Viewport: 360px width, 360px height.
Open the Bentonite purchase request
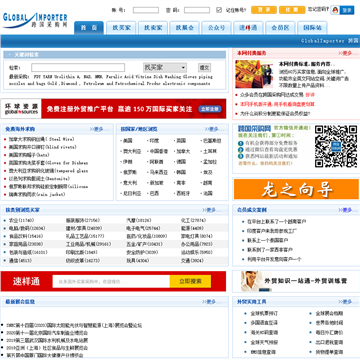(39, 179)
